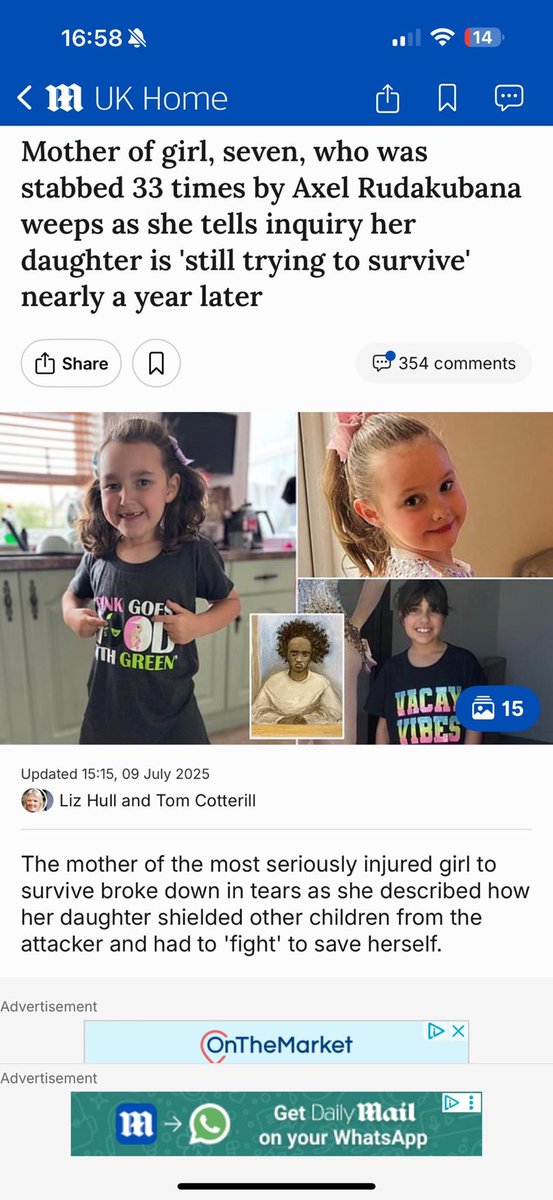Click the AdChoices triangle on OnTheMarket ad

point(436,1030)
